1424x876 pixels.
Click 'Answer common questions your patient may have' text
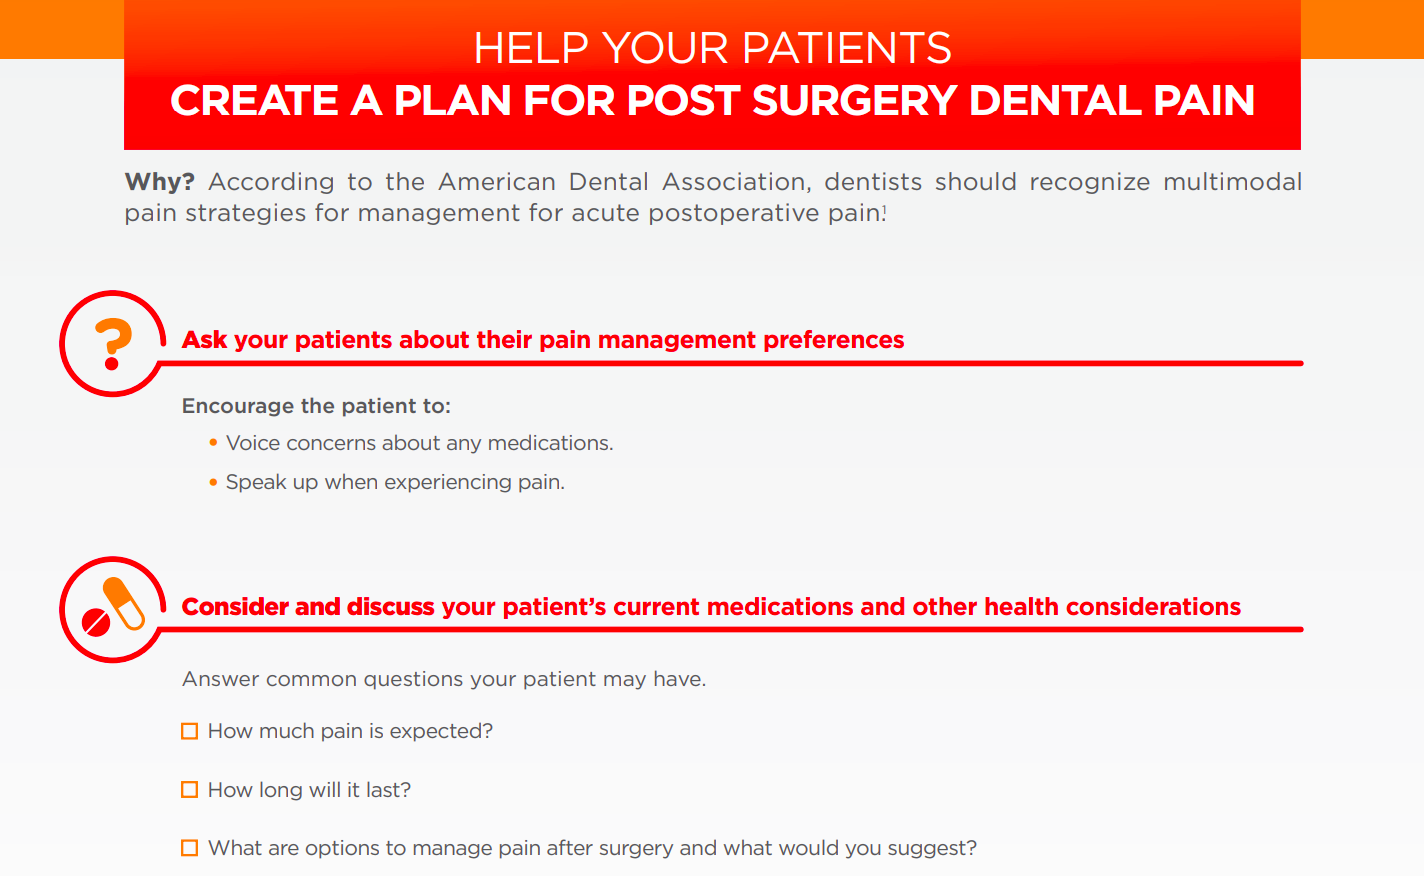coord(444,679)
